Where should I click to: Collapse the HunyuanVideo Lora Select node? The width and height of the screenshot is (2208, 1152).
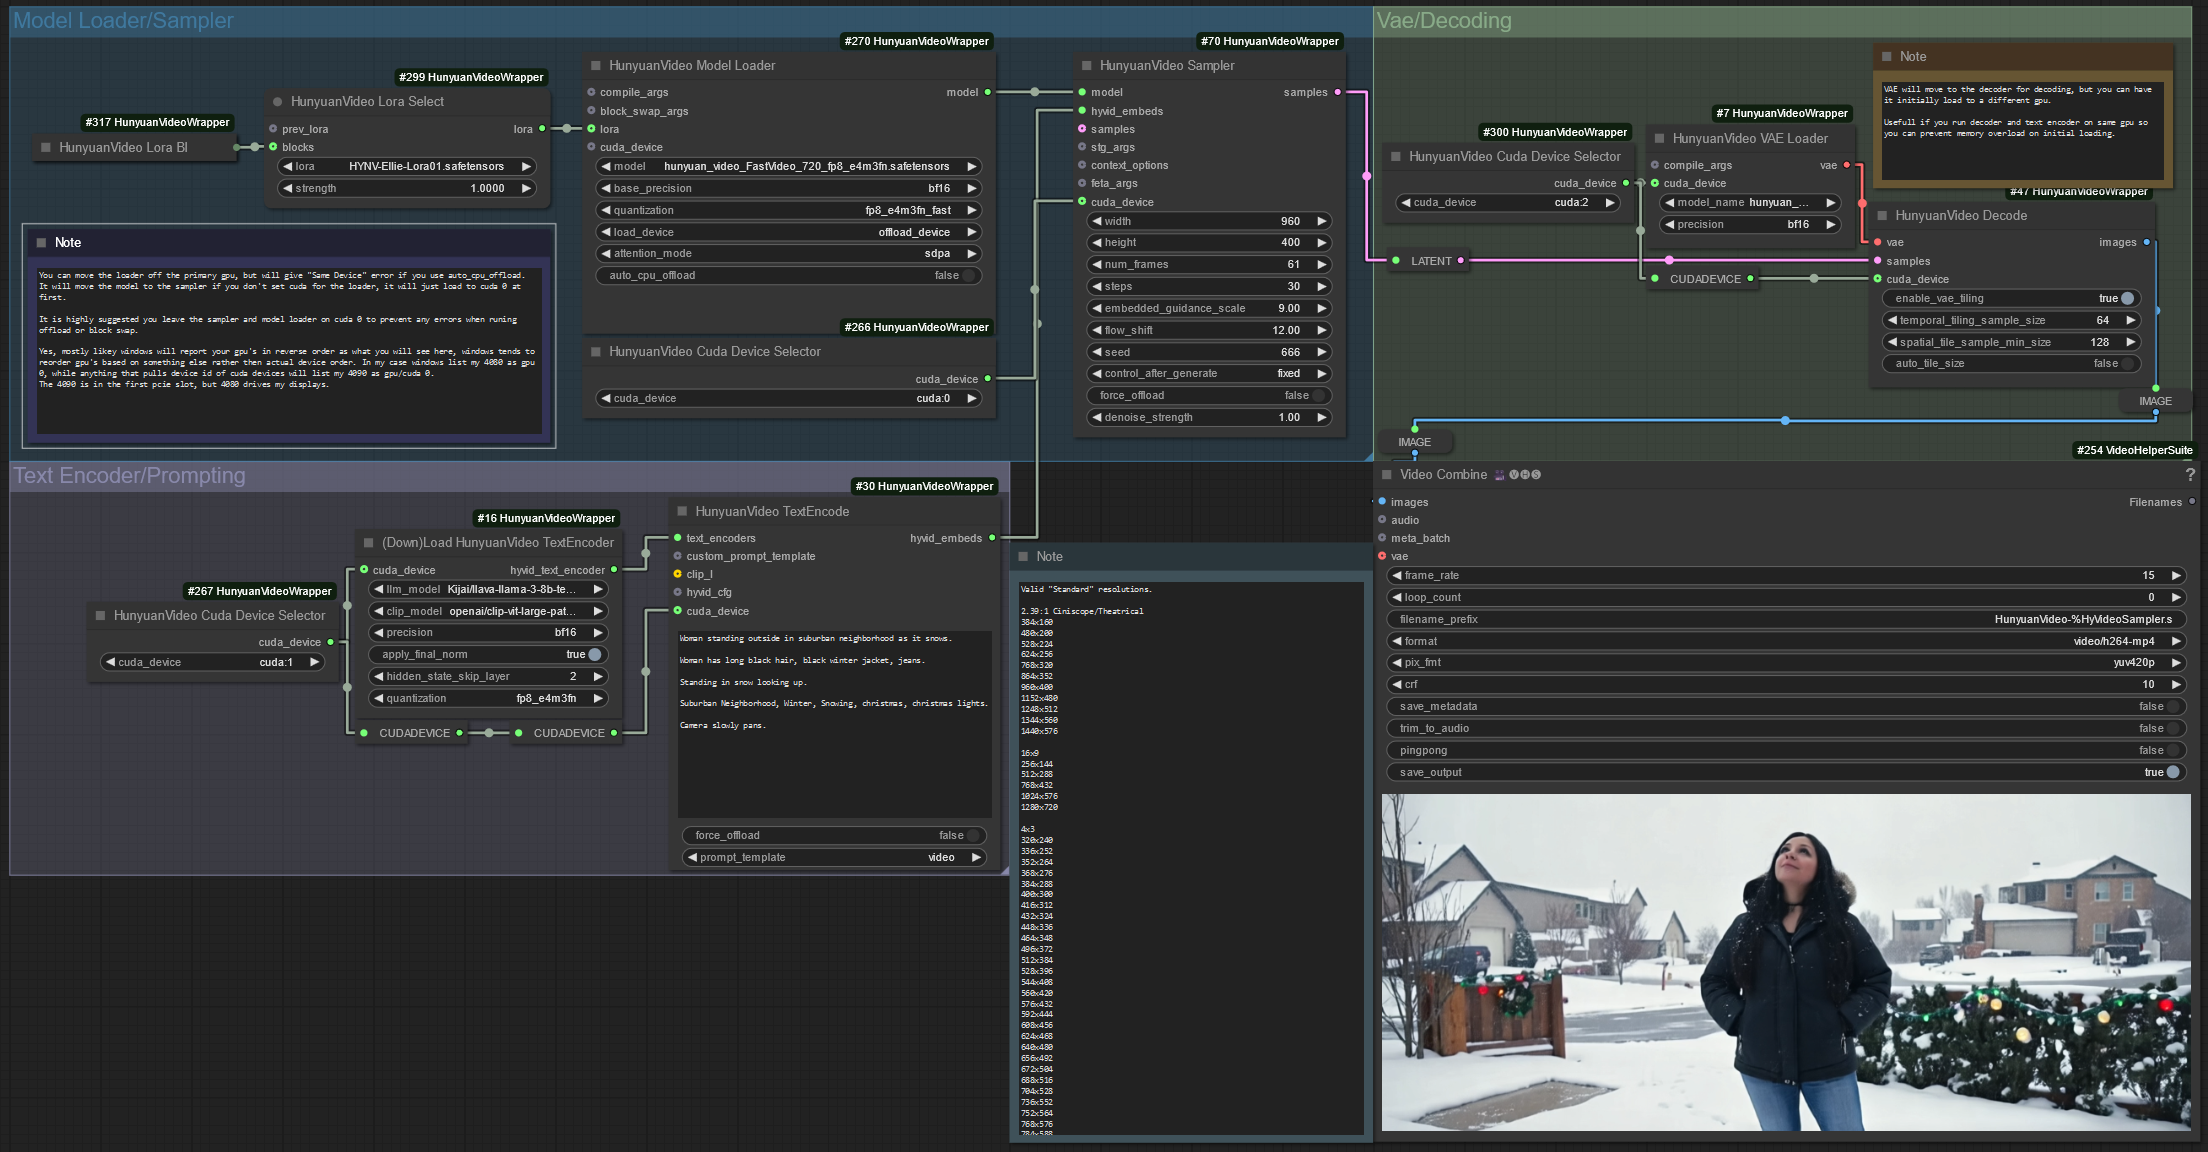(x=277, y=102)
